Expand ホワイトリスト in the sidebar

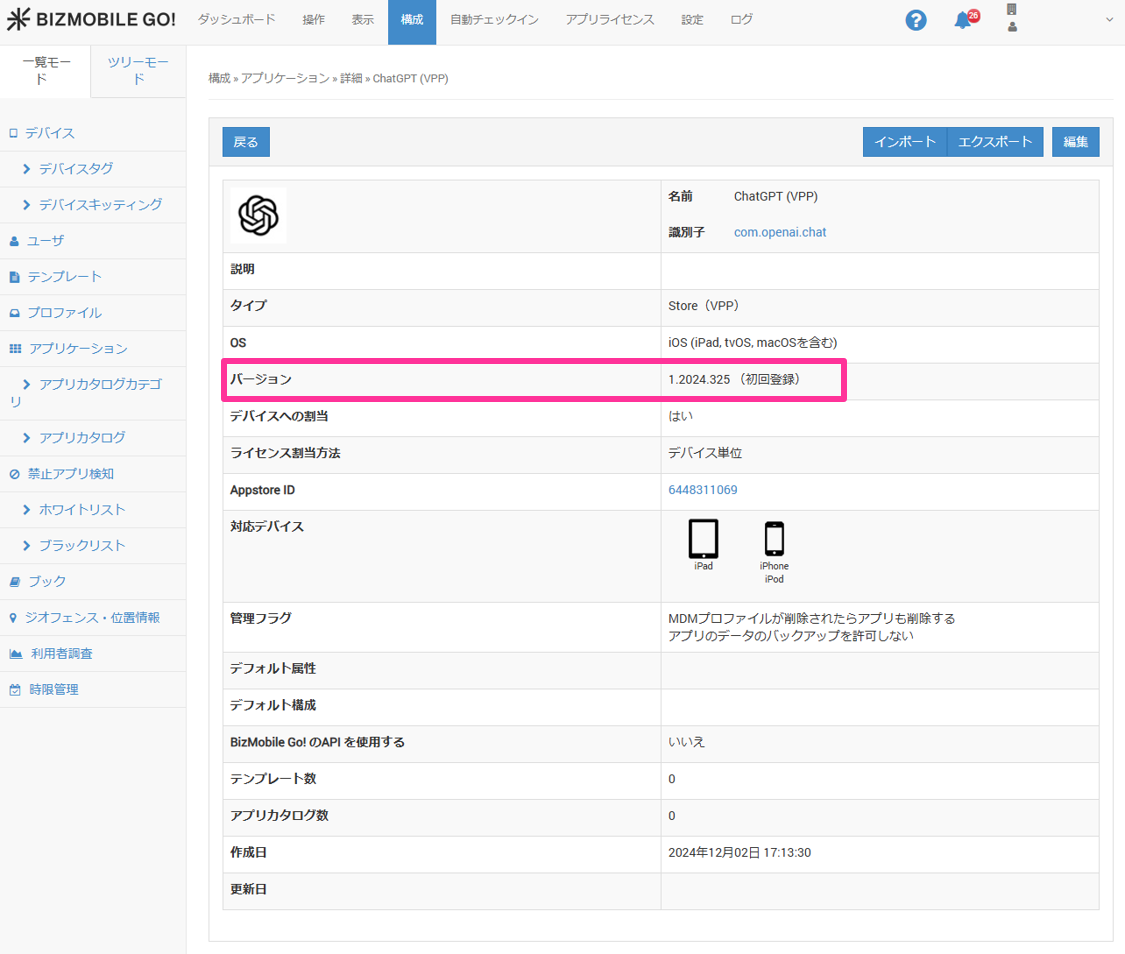coord(81,510)
